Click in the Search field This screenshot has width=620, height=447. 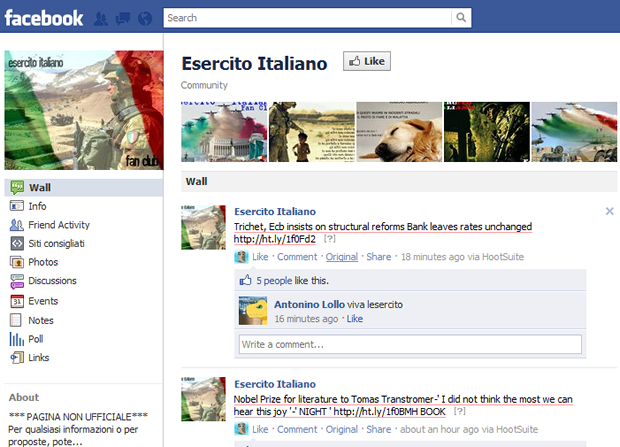click(x=307, y=18)
